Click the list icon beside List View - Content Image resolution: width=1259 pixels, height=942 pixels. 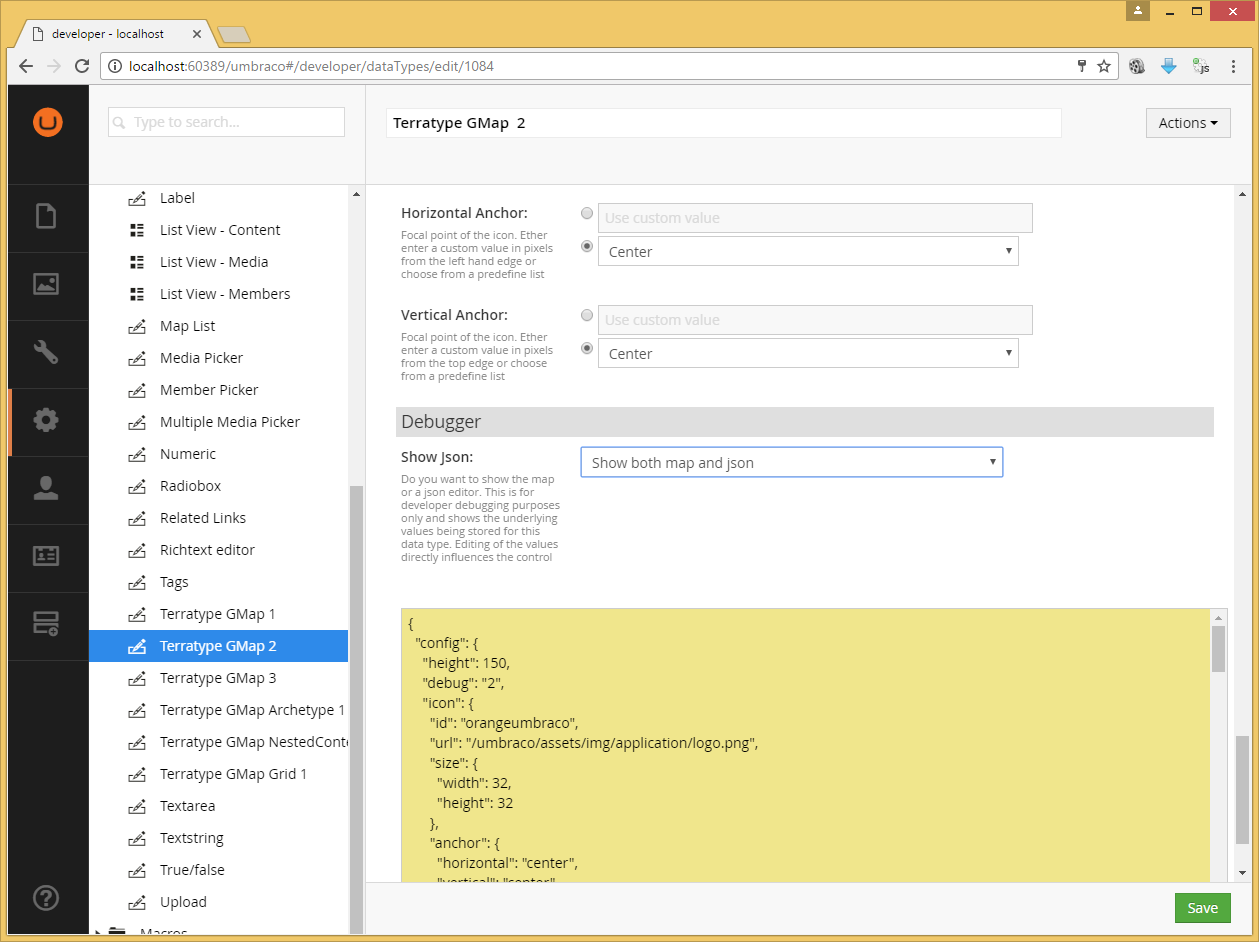click(137, 230)
